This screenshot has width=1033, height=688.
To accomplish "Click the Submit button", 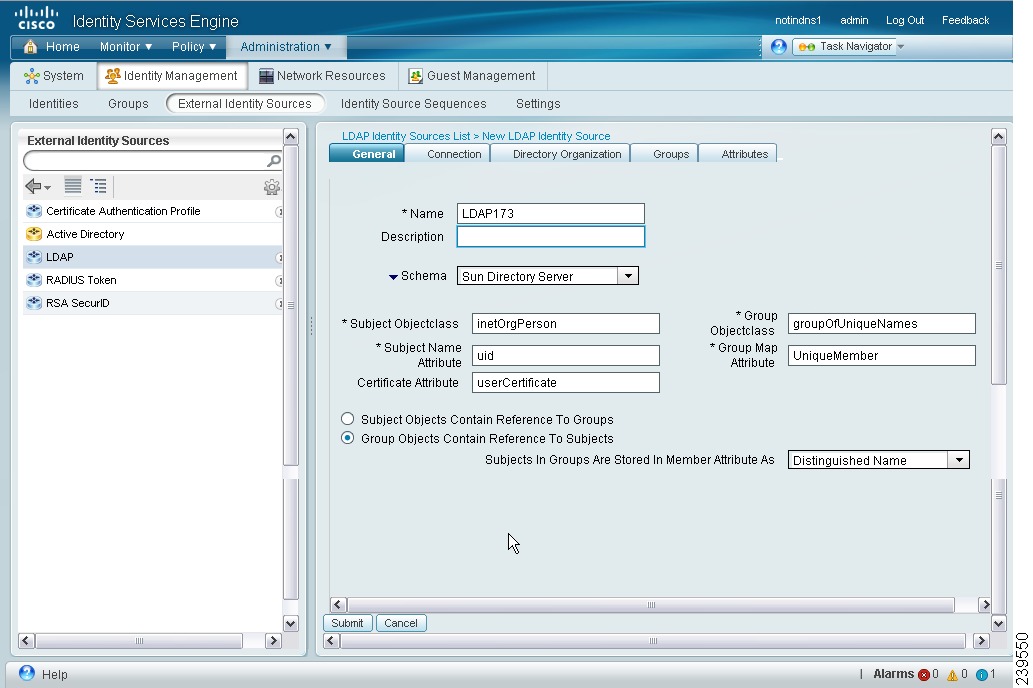I will tap(347, 623).
